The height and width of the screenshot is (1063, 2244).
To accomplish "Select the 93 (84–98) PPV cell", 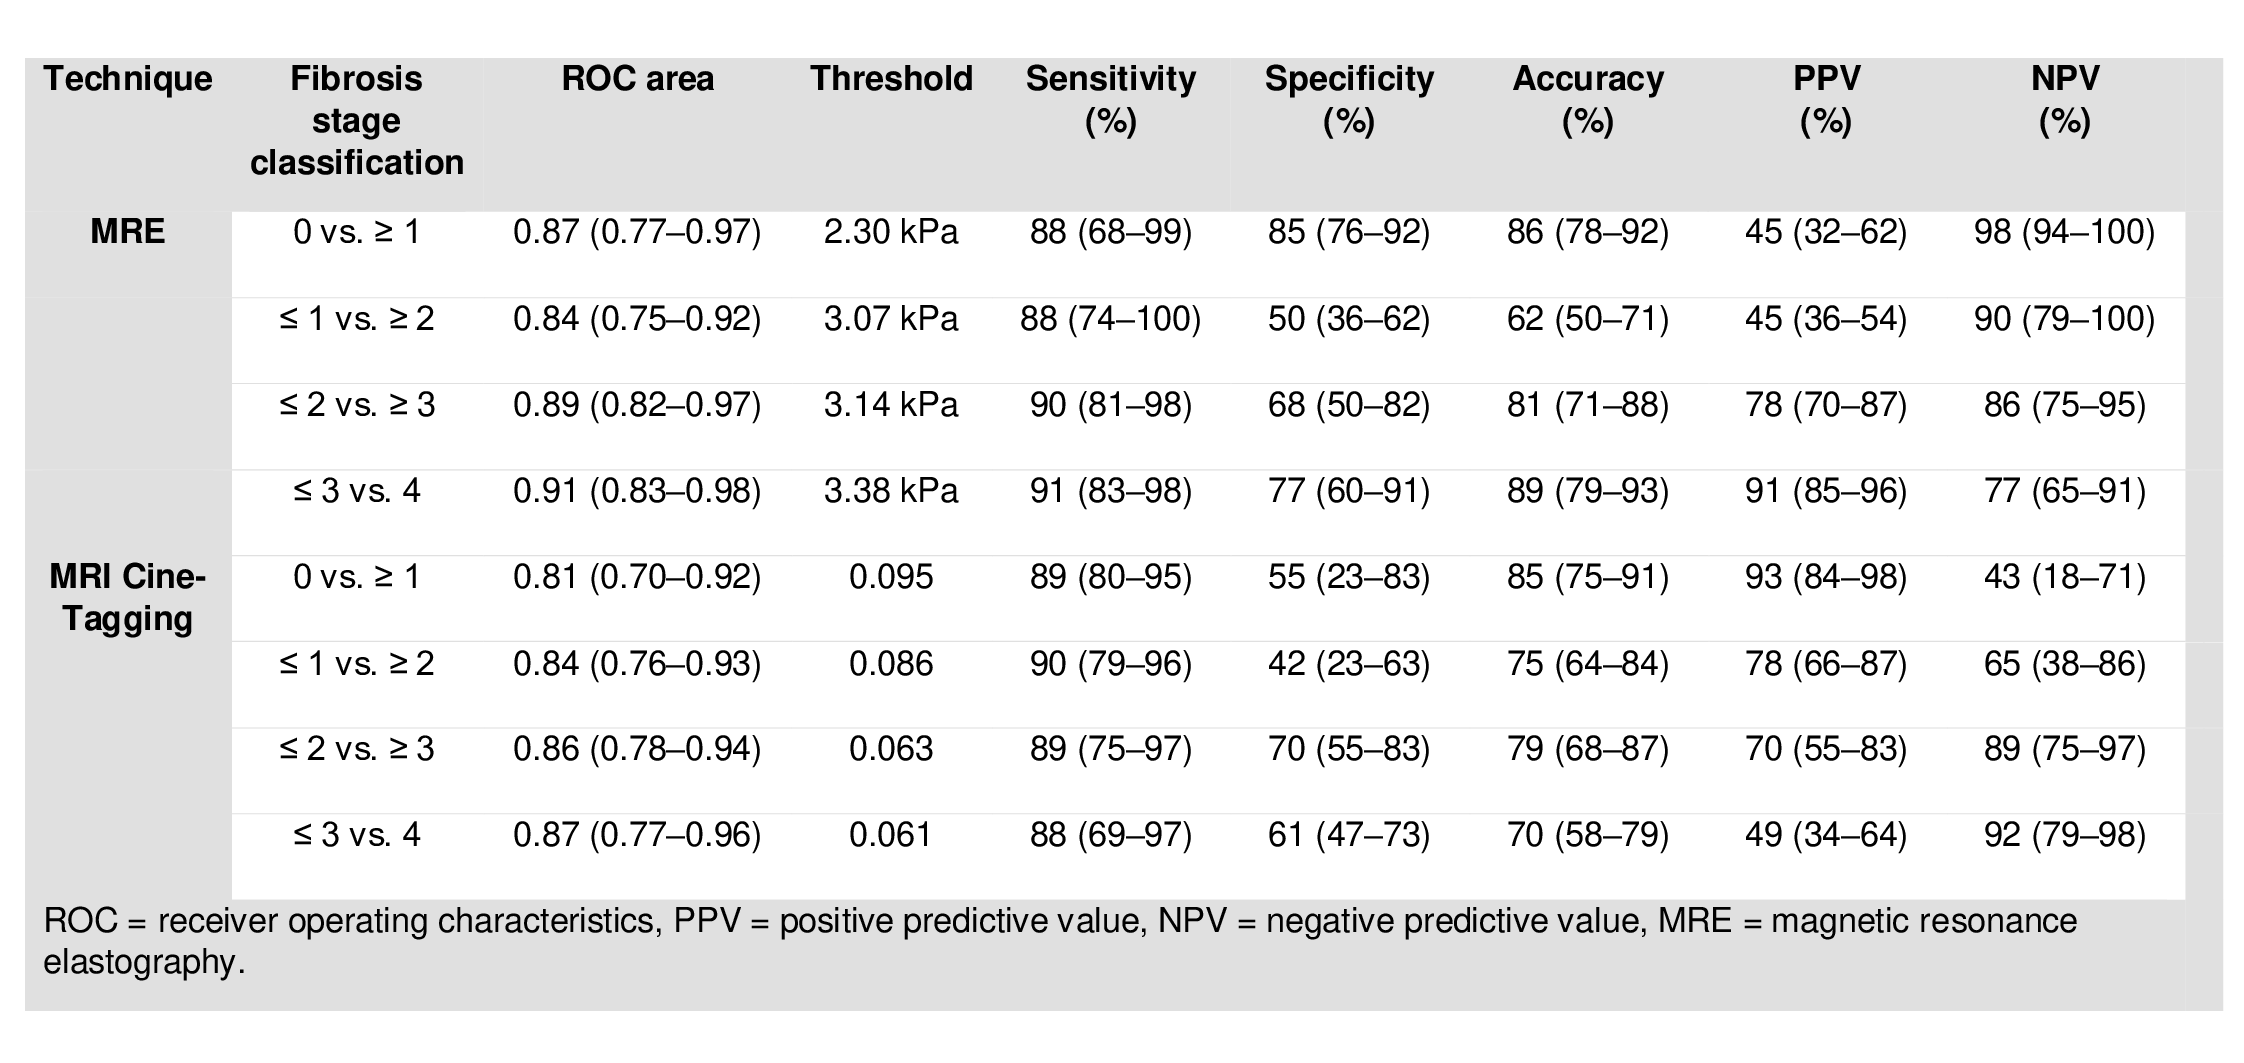I will (x=1826, y=577).
